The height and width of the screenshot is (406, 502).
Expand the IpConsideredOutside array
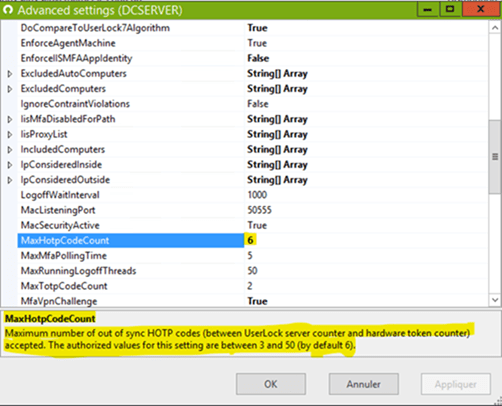pos(10,180)
